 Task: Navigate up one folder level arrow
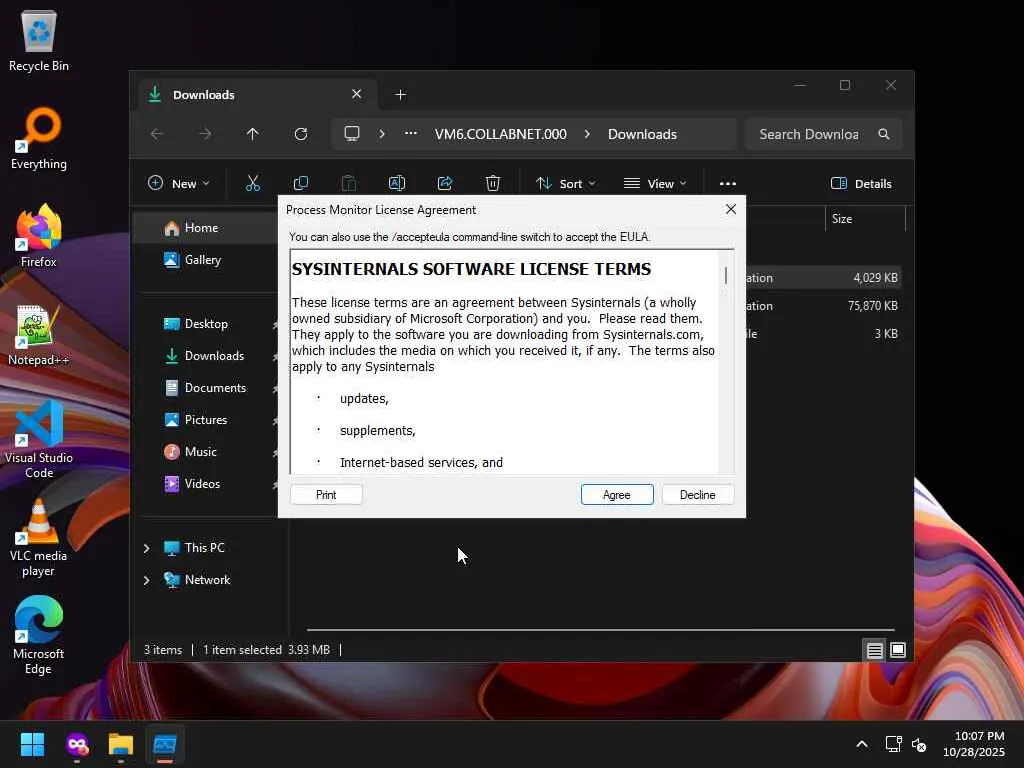click(x=253, y=134)
